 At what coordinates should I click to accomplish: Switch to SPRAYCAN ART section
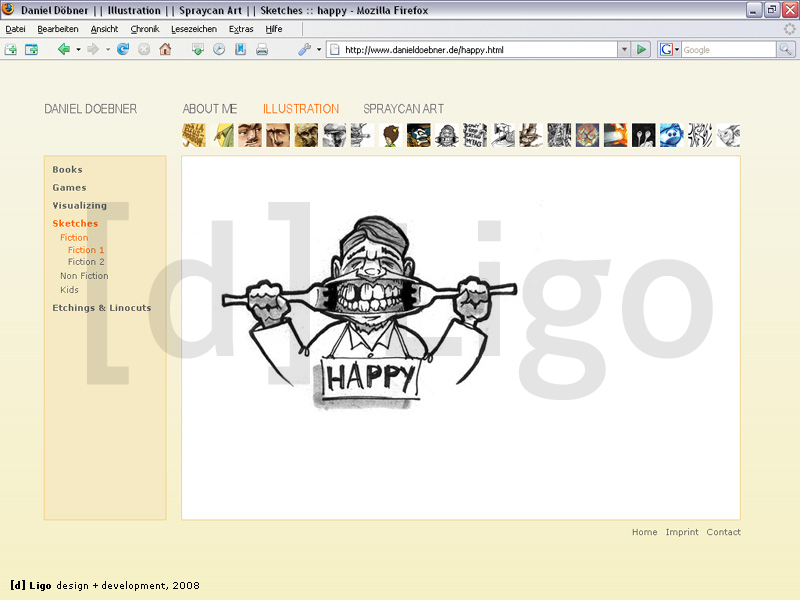click(404, 109)
